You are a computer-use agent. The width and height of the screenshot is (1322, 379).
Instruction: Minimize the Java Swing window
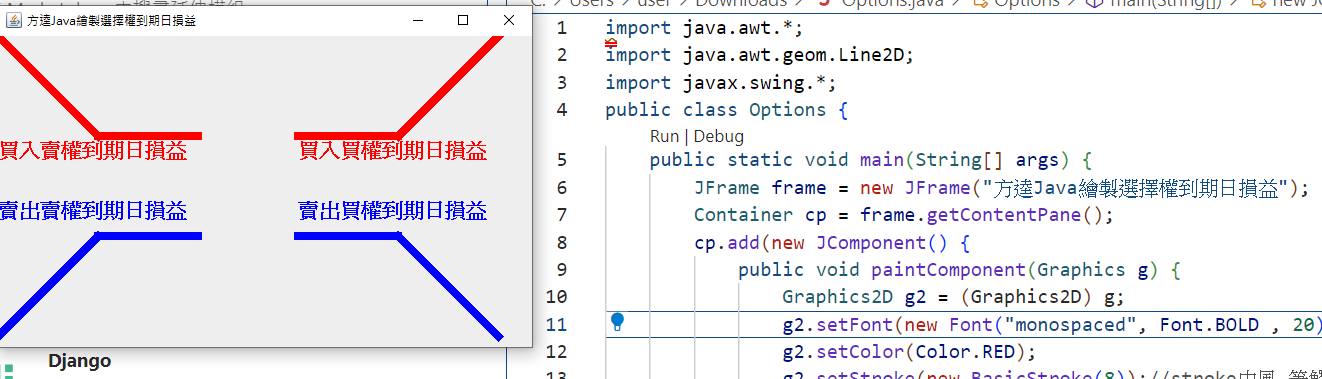tap(417, 20)
